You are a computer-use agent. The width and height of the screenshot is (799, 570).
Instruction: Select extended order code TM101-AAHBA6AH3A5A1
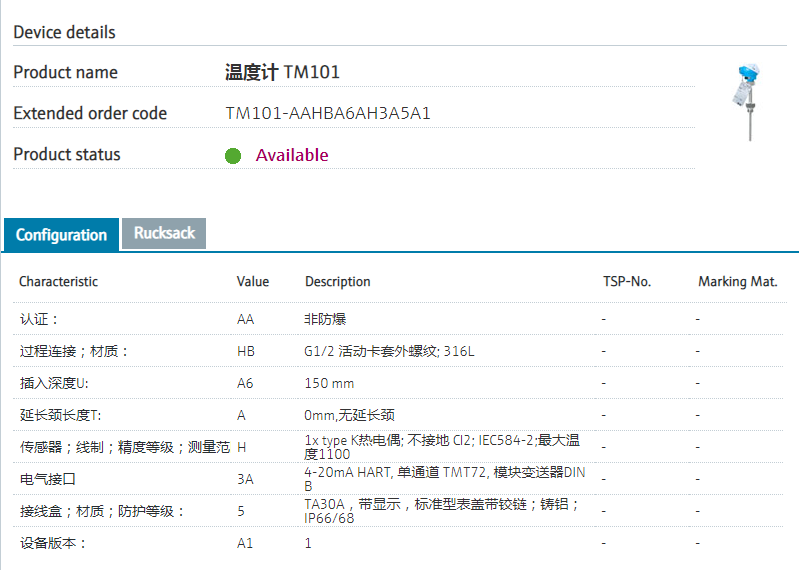point(328,113)
